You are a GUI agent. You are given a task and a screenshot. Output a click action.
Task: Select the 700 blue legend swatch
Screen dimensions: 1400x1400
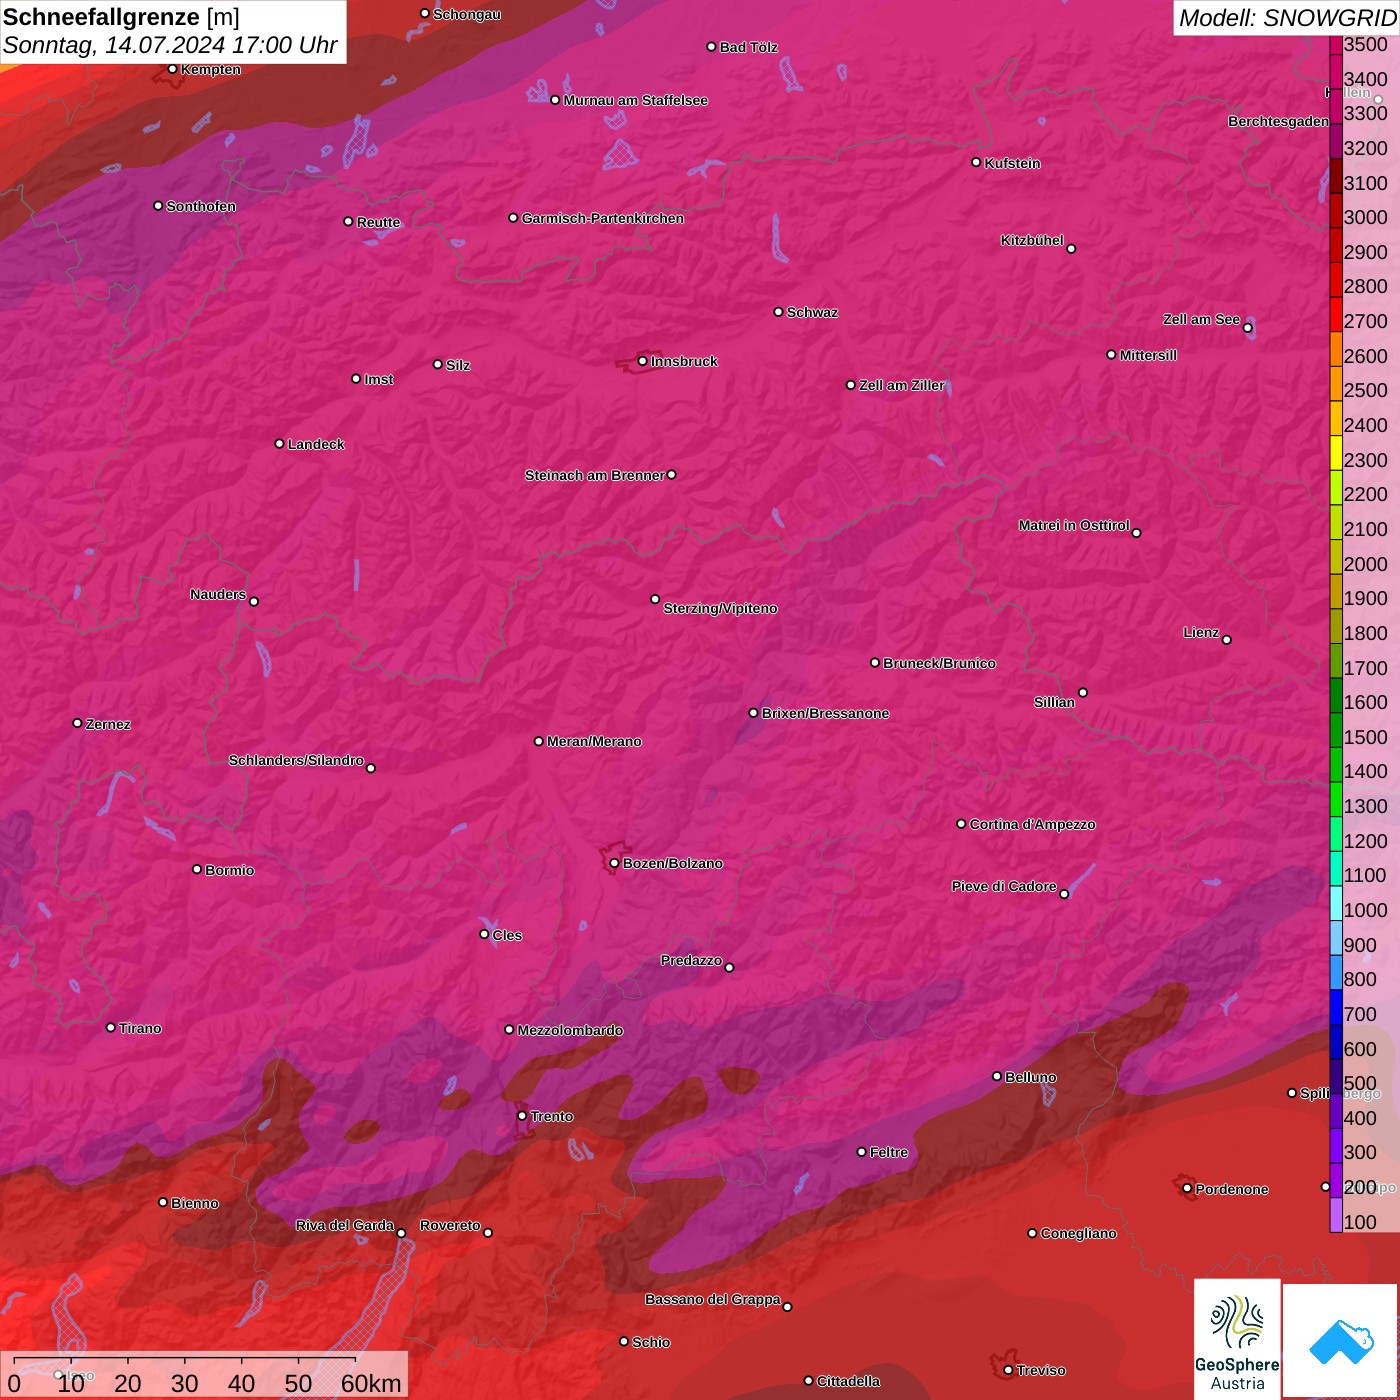(x=1336, y=1007)
